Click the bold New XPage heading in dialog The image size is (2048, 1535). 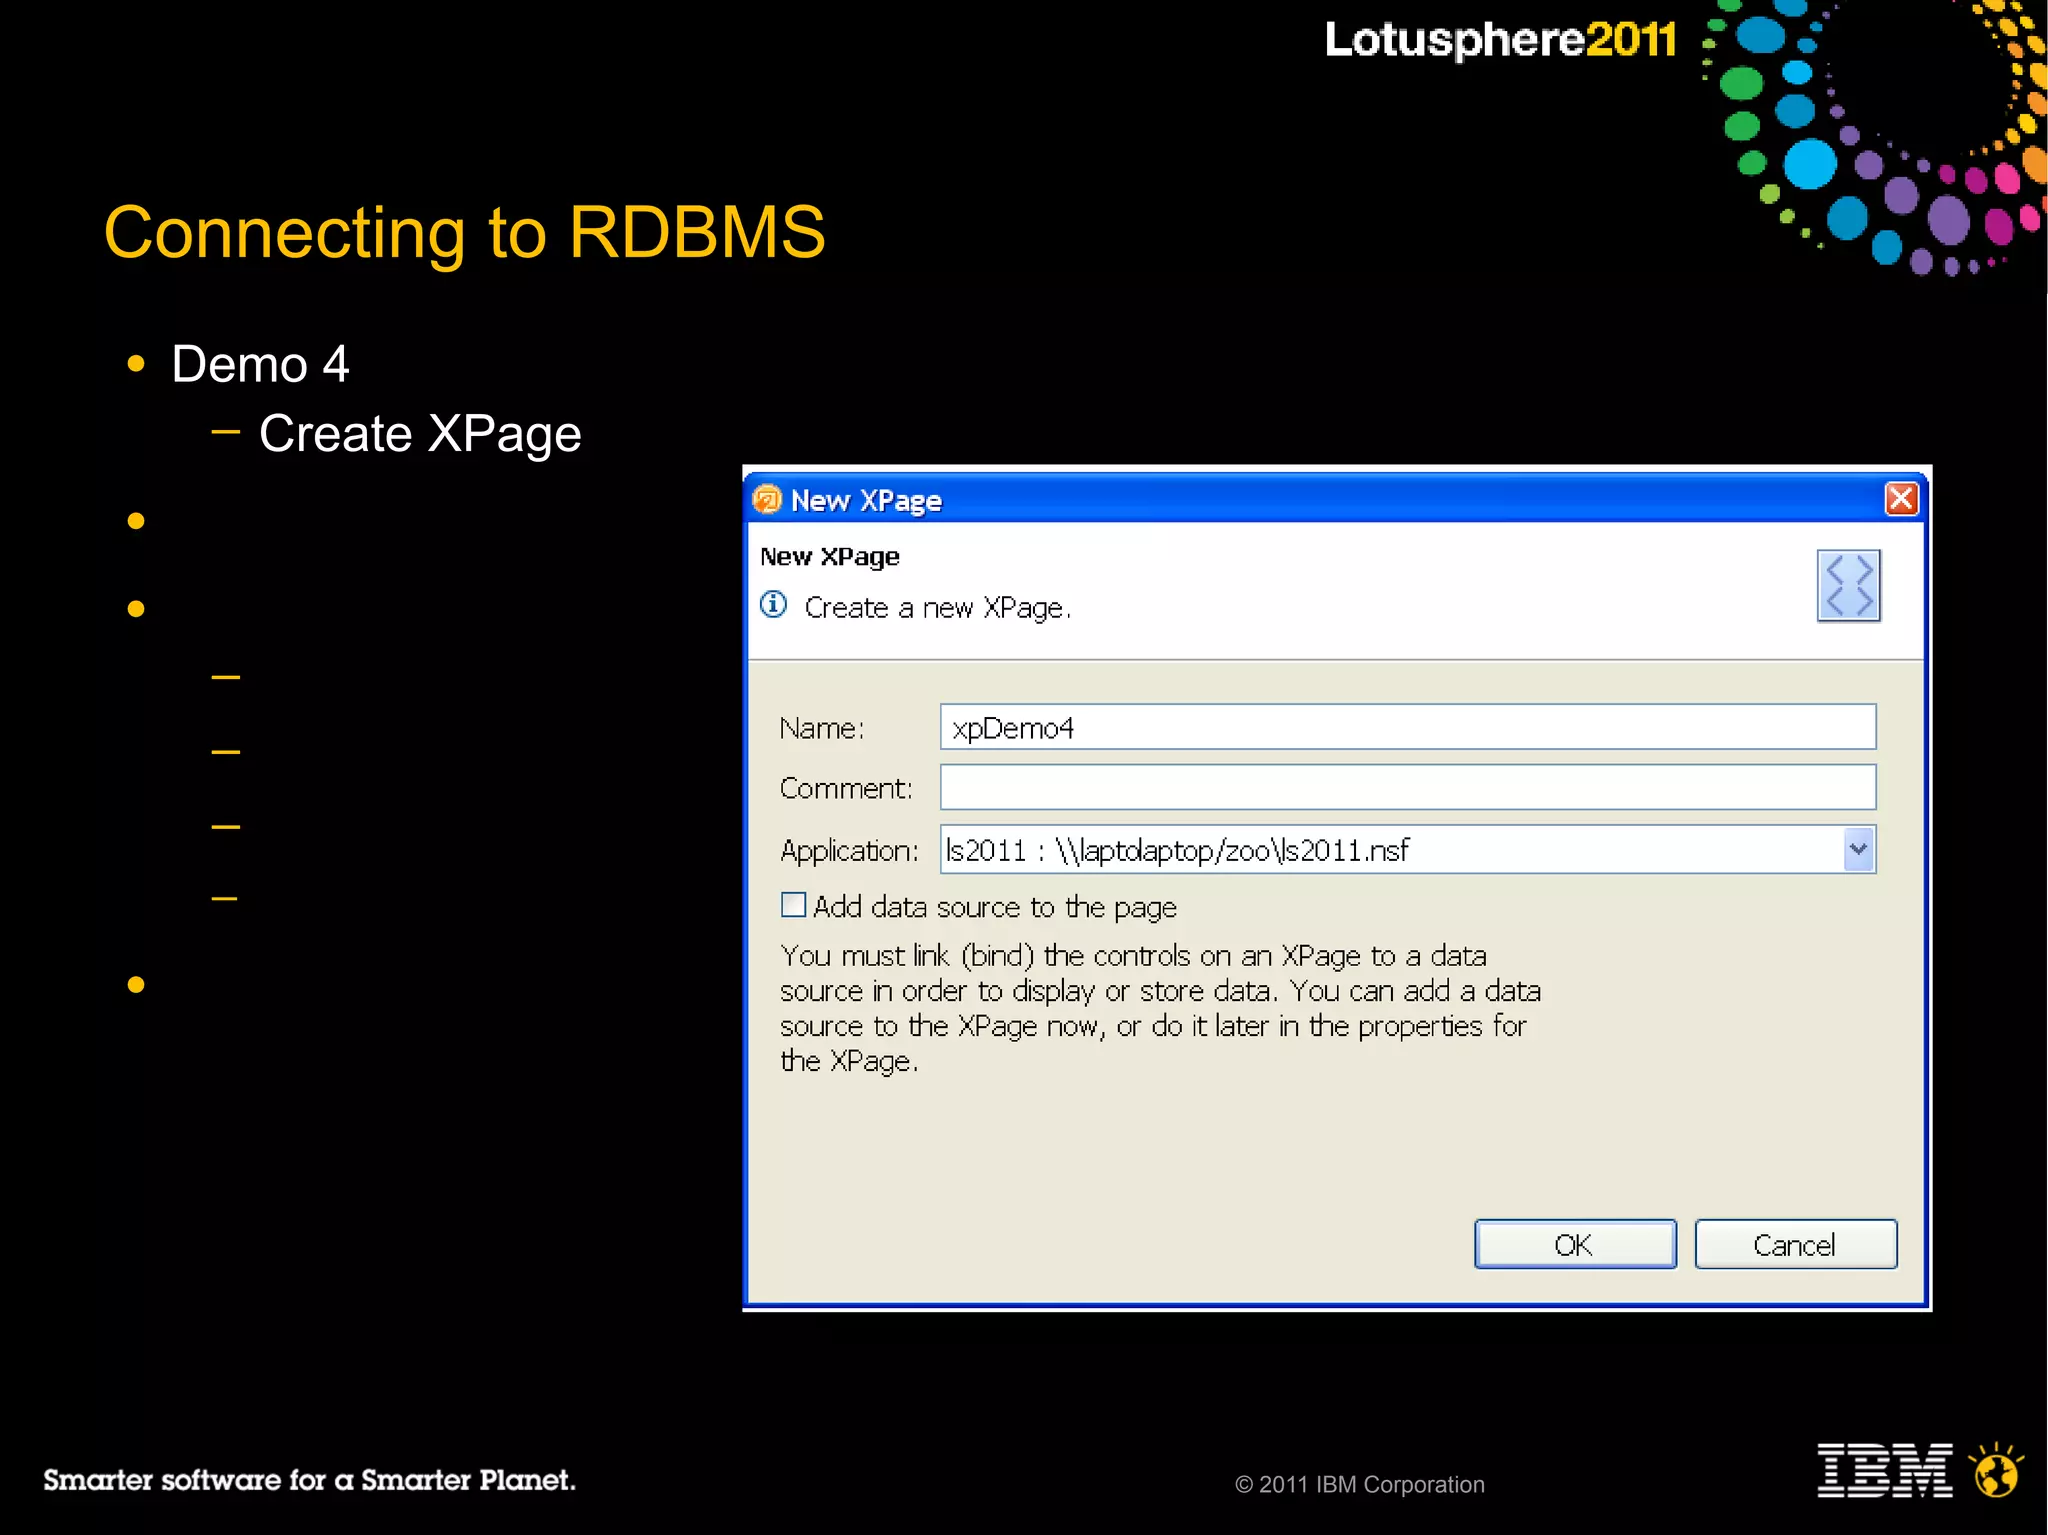[x=830, y=557]
